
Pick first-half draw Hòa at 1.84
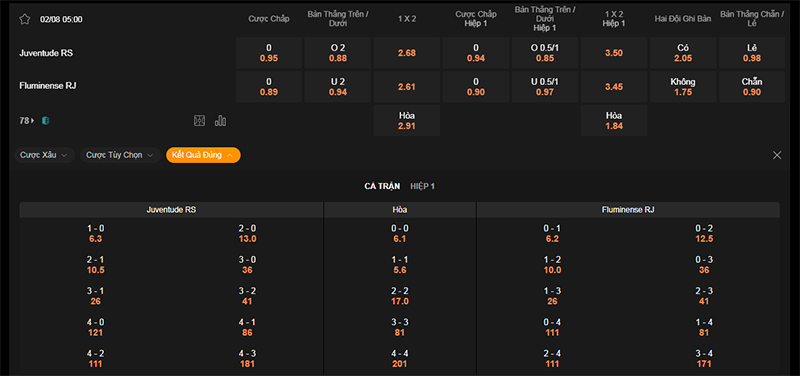click(614, 120)
